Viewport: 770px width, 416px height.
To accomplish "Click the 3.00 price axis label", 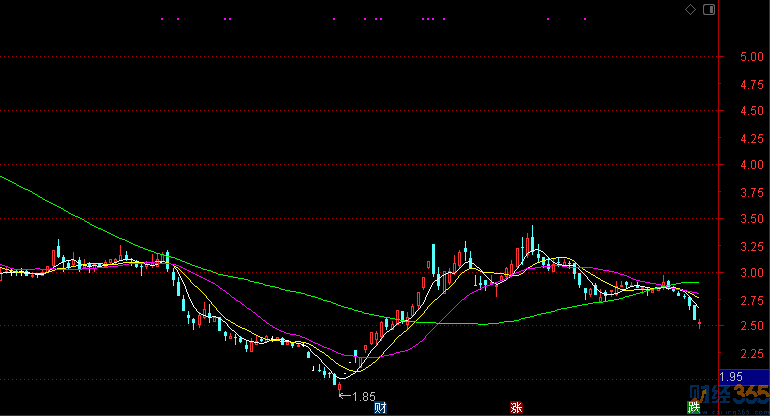I will coord(752,273).
